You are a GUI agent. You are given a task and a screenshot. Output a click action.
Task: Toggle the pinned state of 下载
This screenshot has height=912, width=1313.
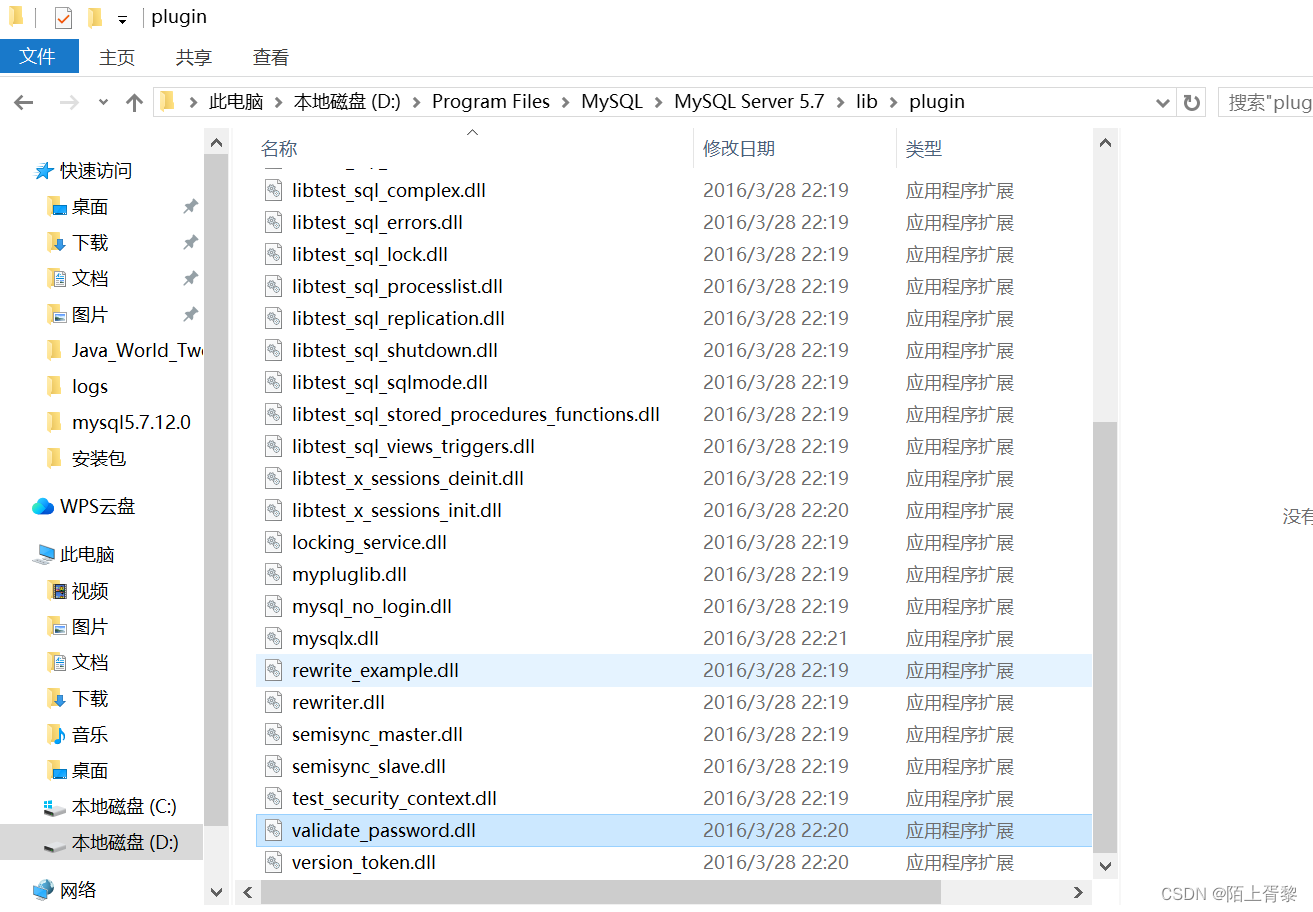click(x=189, y=242)
